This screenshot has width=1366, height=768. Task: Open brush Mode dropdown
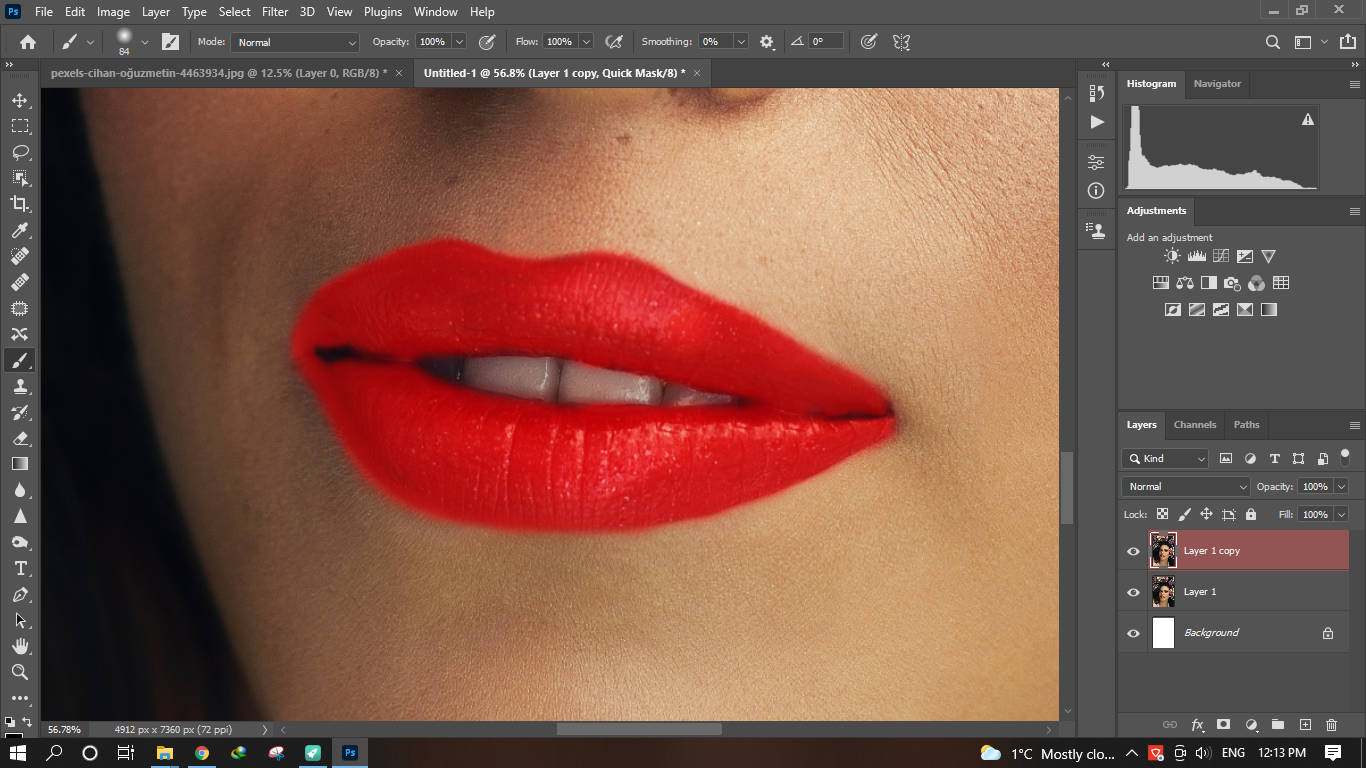click(x=295, y=42)
